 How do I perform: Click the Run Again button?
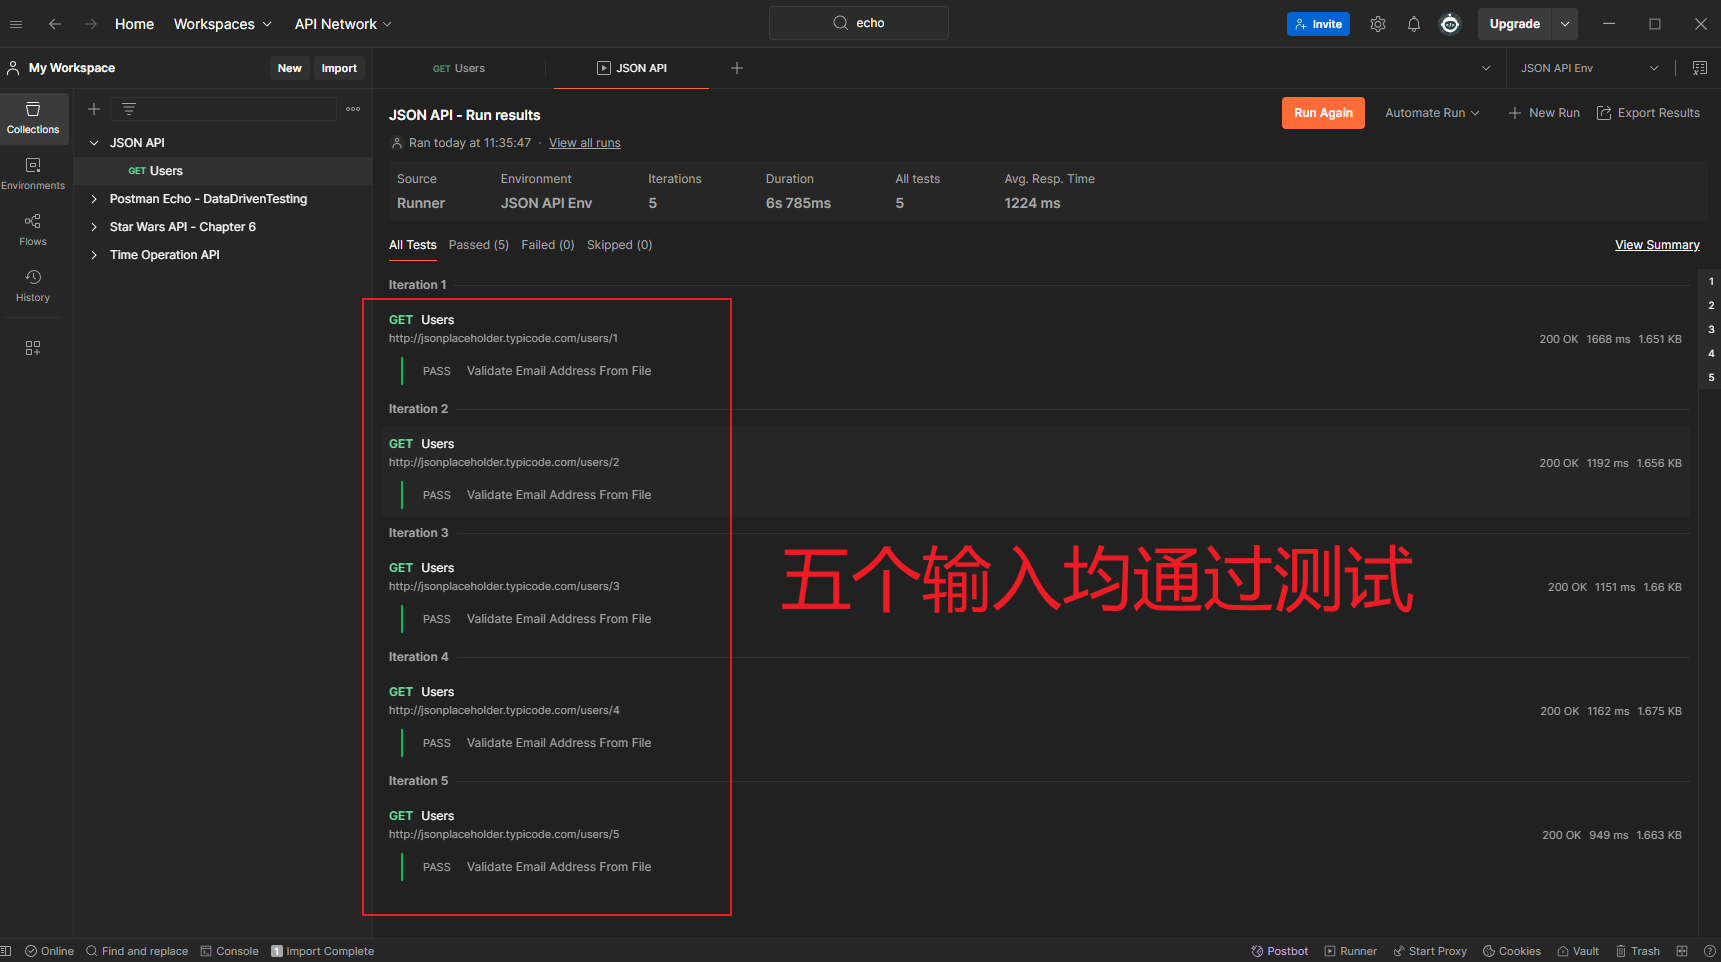(x=1323, y=113)
